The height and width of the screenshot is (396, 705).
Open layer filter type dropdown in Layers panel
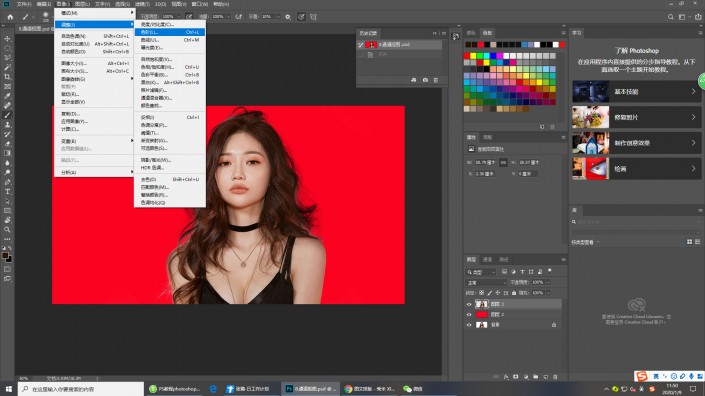(481, 272)
